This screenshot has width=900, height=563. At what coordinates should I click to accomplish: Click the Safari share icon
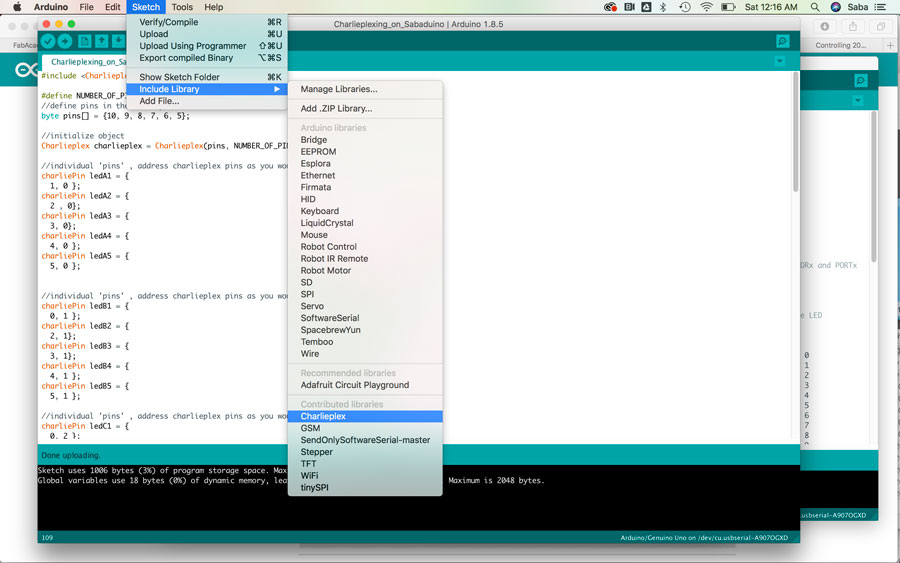click(x=853, y=26)
